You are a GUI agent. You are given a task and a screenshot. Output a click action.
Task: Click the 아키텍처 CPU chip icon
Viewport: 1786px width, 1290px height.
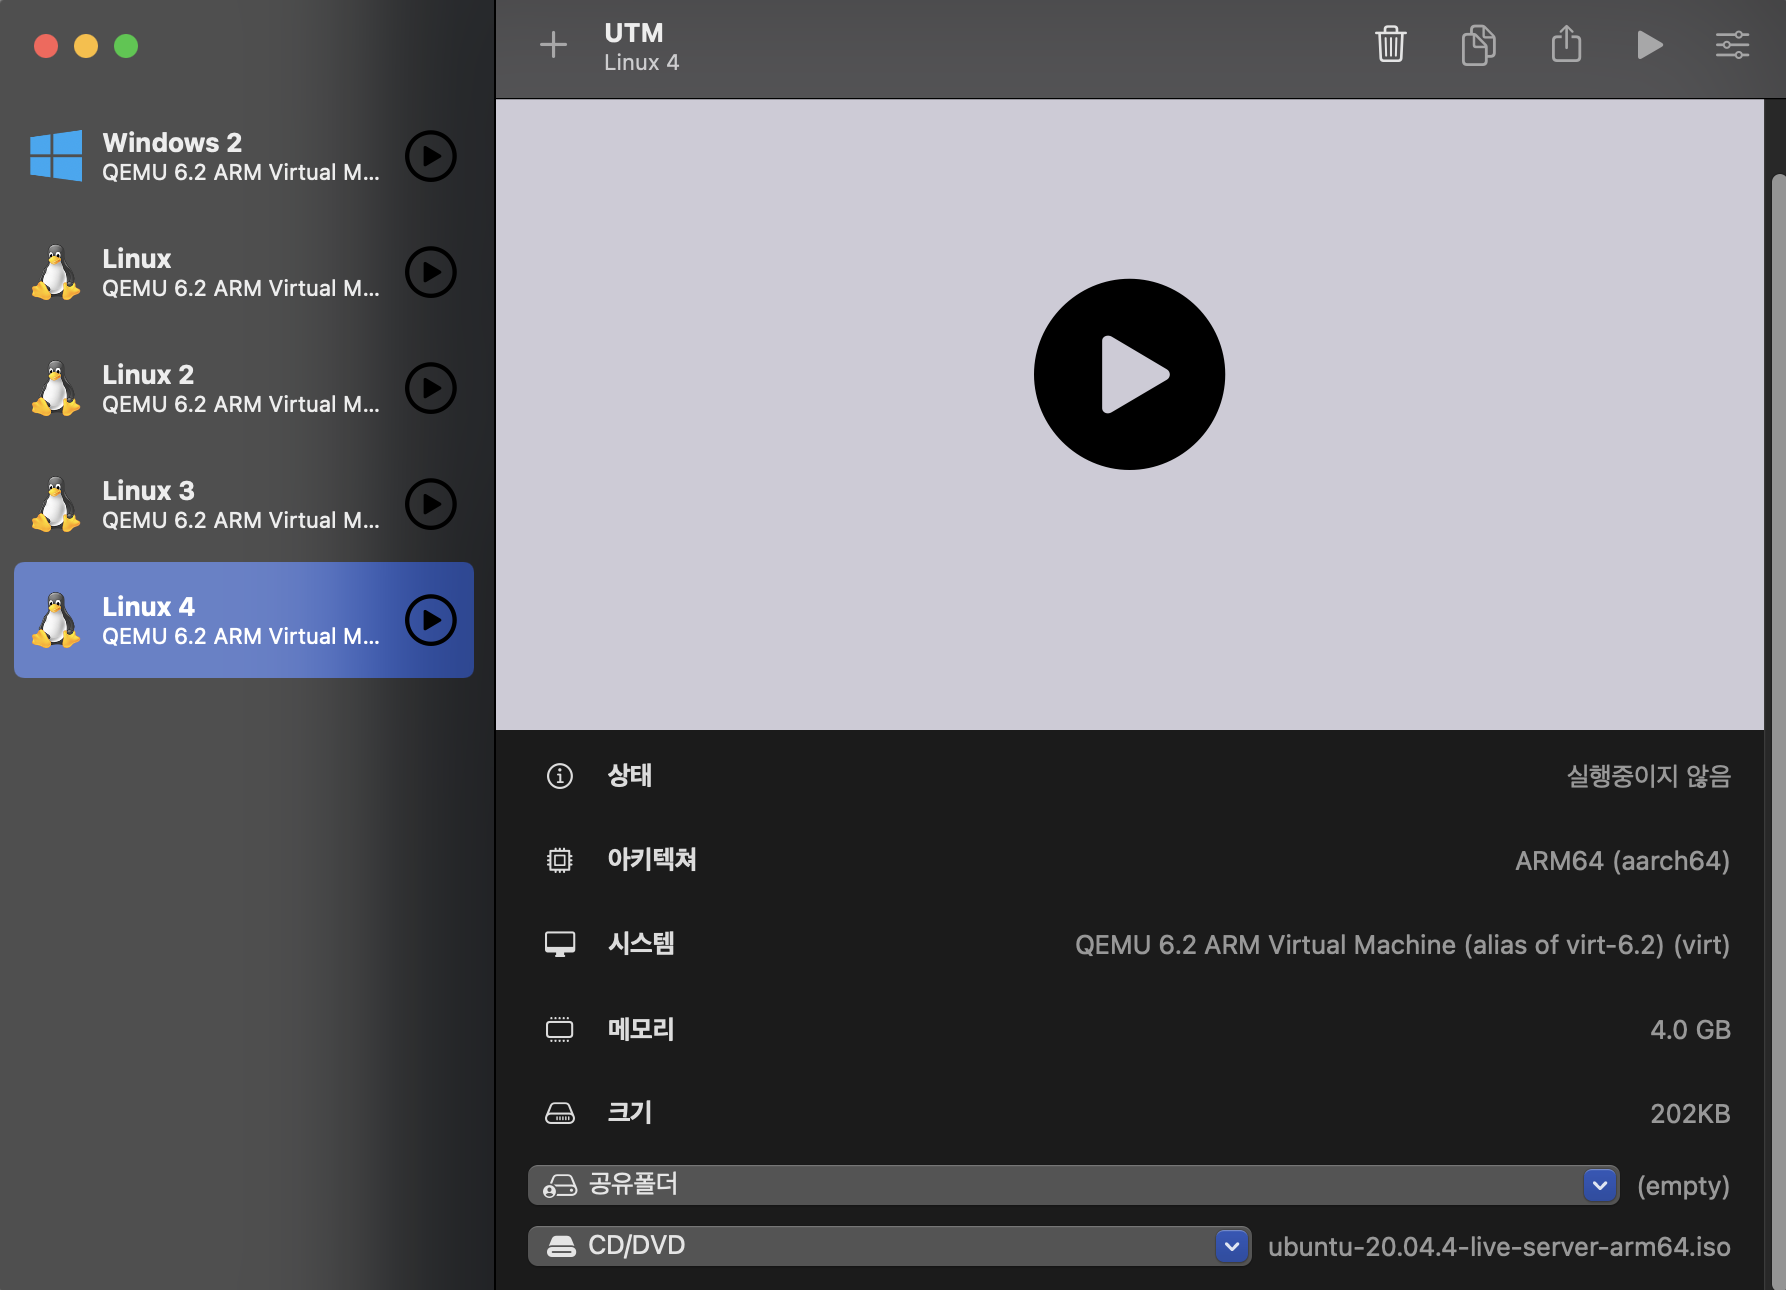[560, 860]
